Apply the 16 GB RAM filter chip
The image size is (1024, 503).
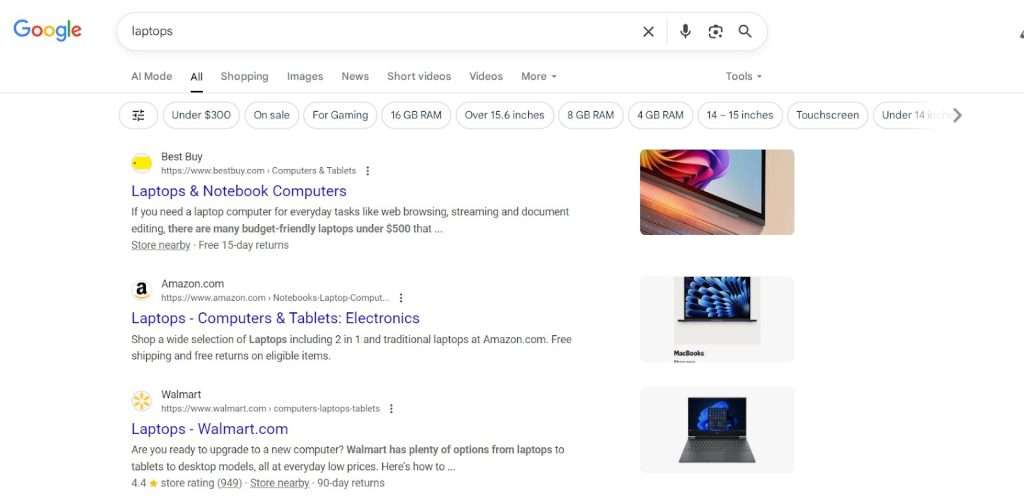(416, 116)
